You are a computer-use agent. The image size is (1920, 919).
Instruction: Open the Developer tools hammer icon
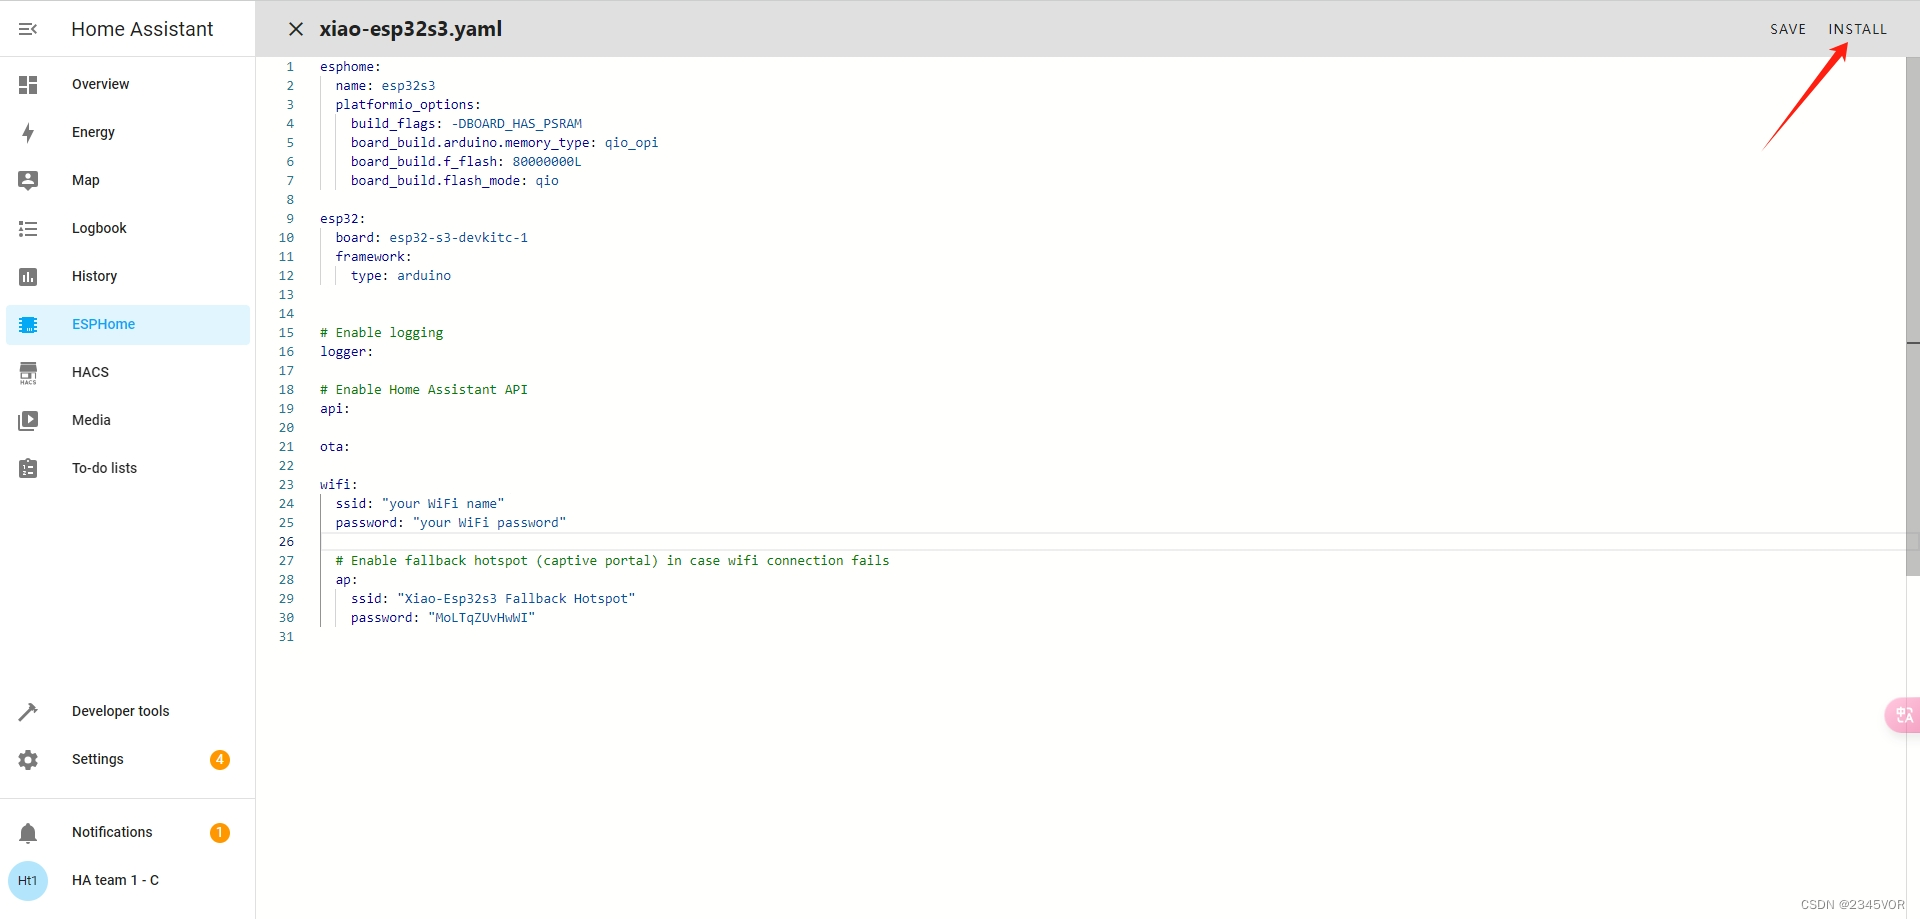click(28, 712)
